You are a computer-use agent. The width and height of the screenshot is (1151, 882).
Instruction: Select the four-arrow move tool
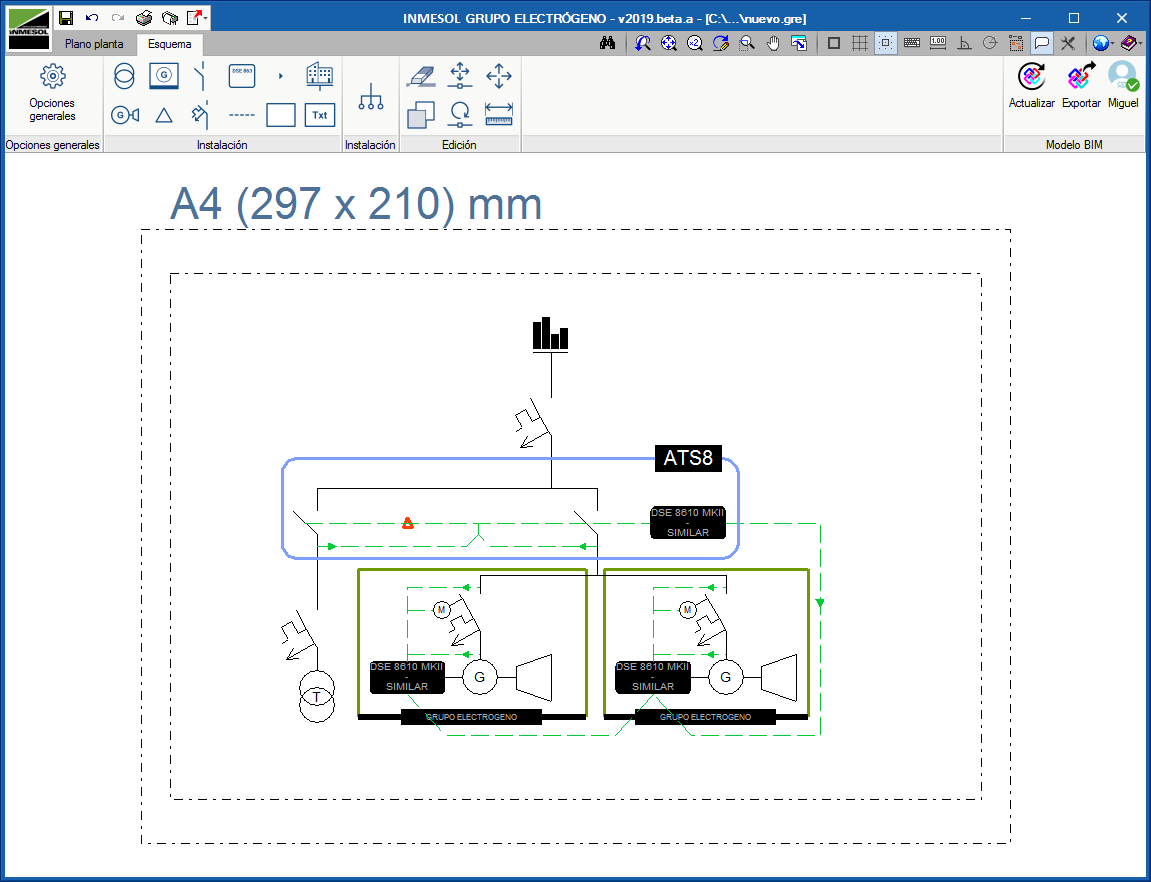(x=499, y=76)
